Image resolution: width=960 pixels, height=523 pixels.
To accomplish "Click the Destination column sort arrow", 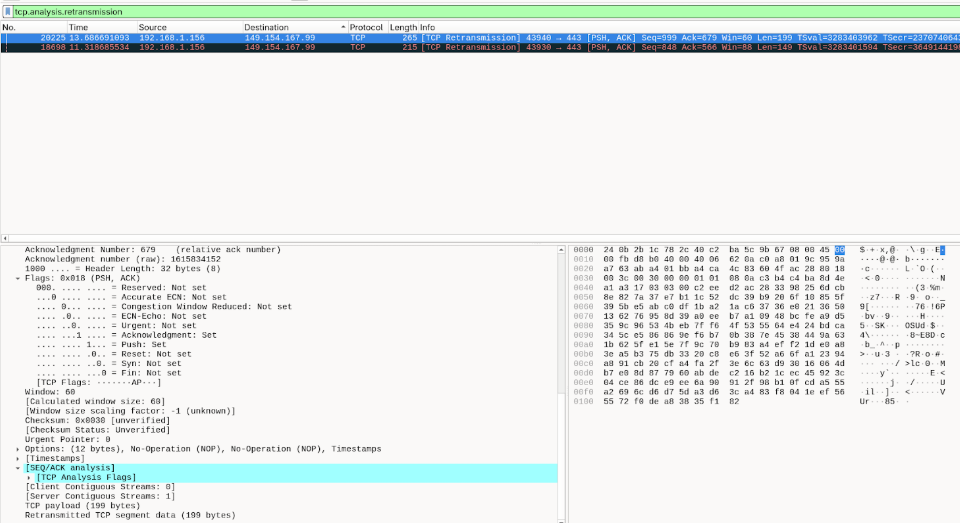I will click(x=343, y=27).
